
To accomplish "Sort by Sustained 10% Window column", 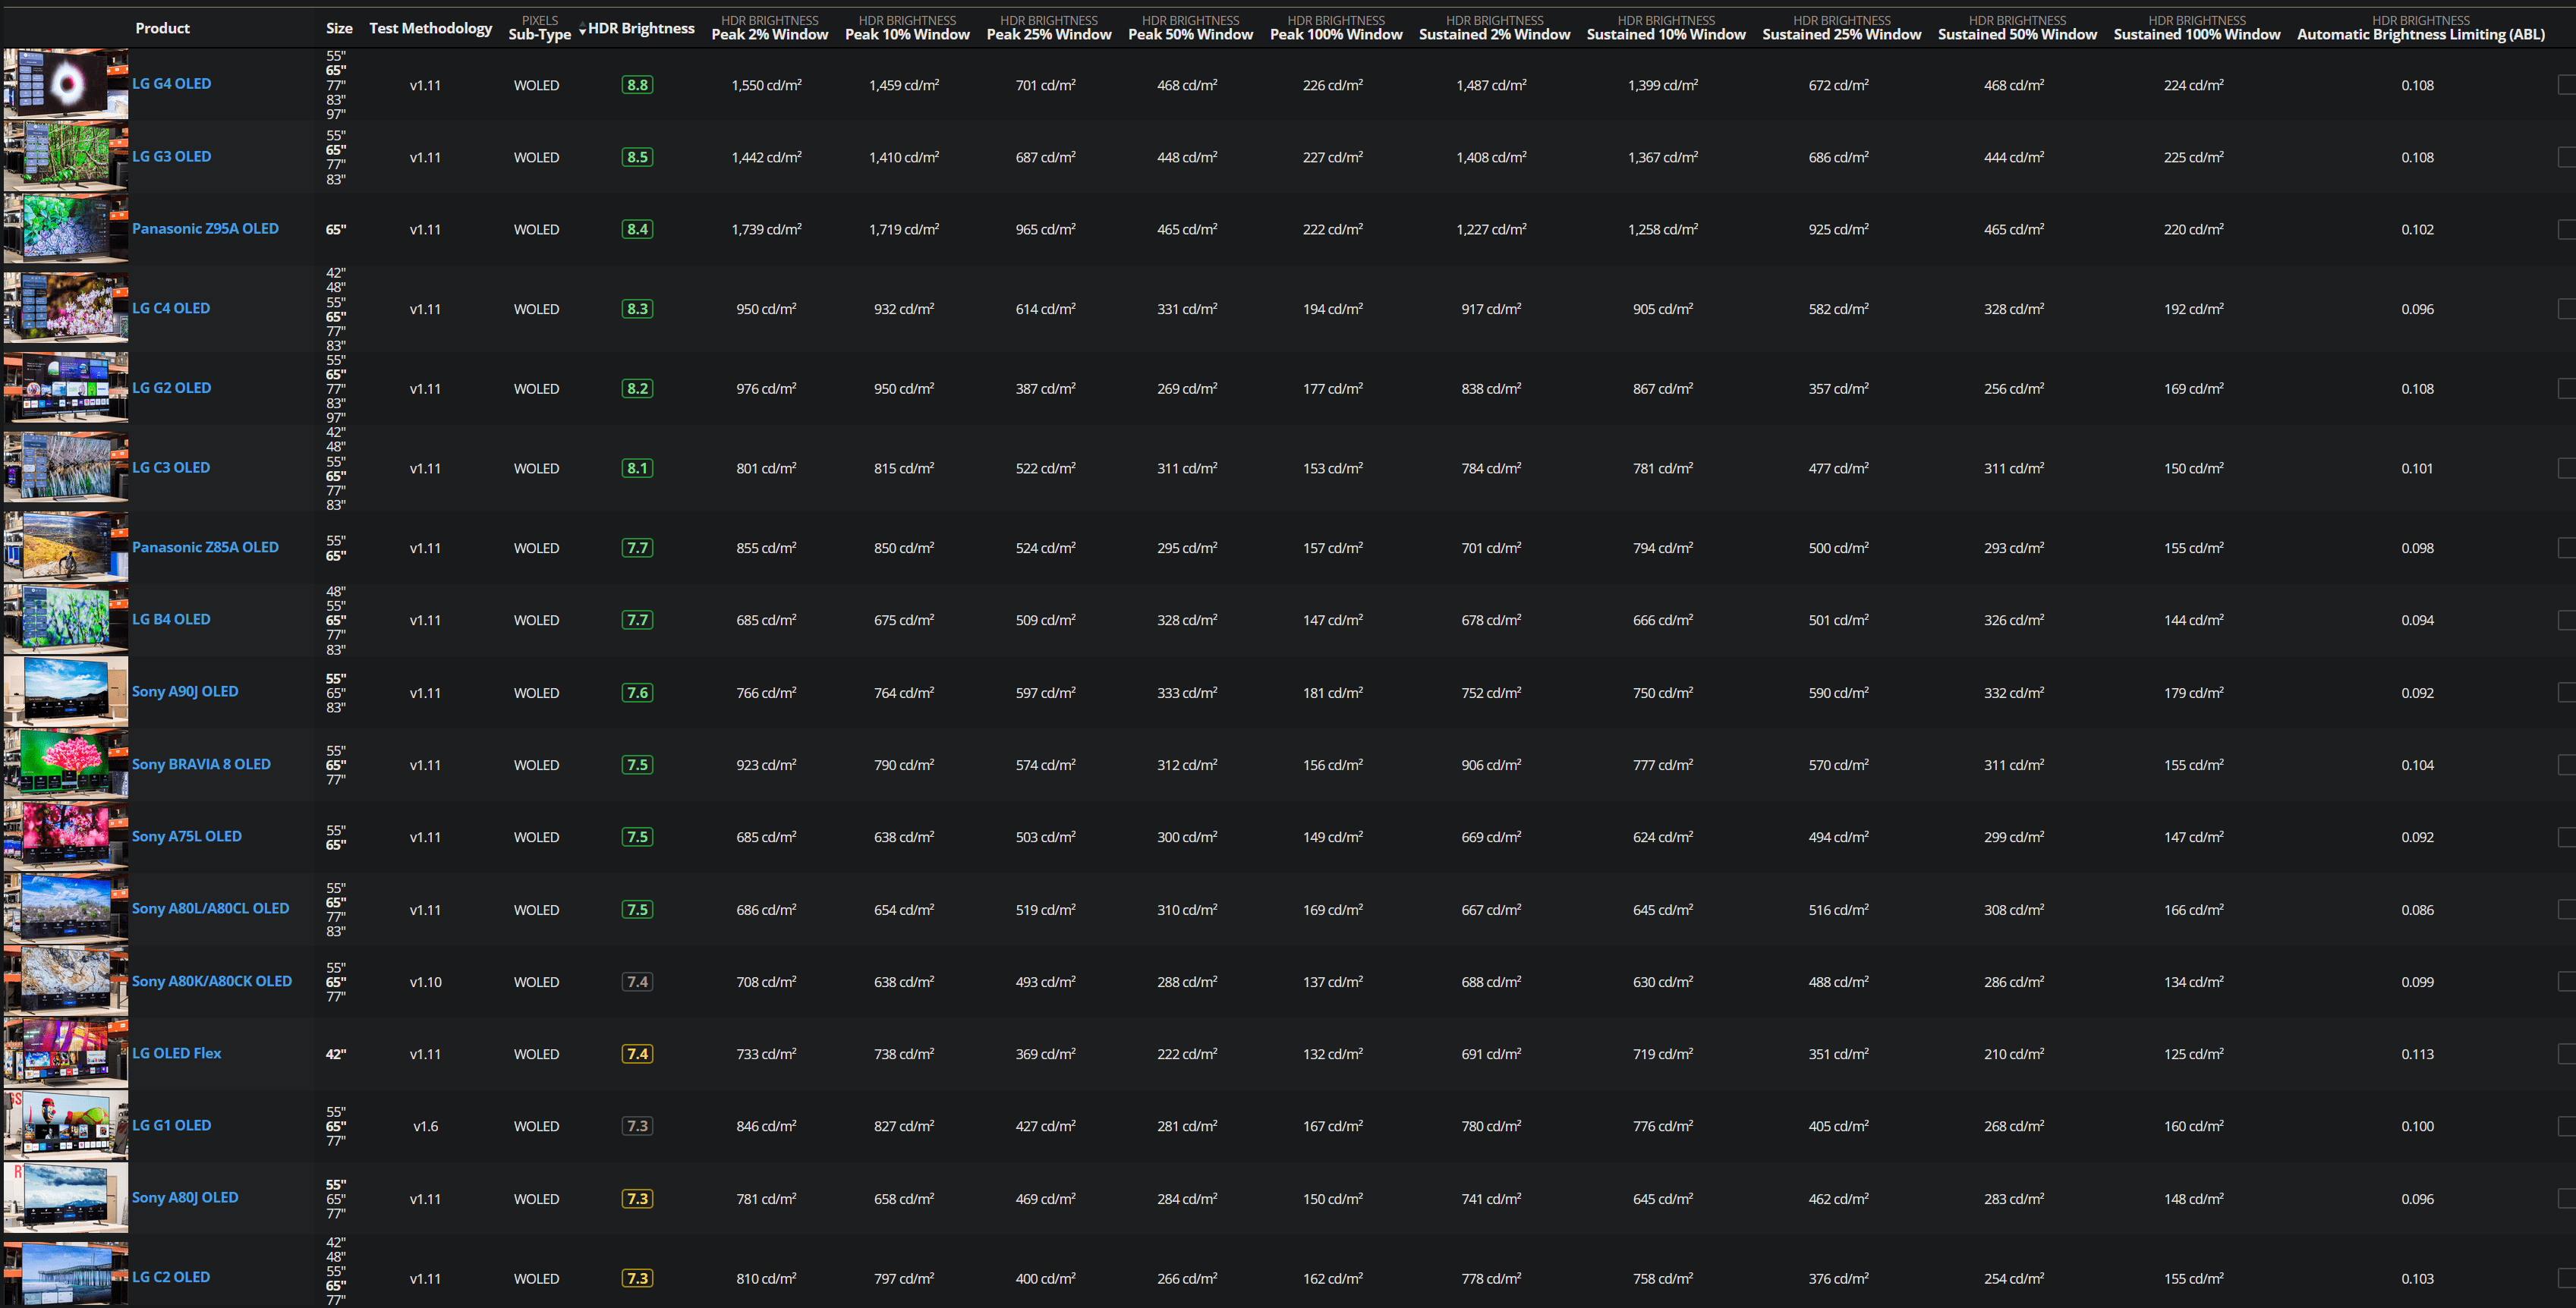I will coord(1666,28).
